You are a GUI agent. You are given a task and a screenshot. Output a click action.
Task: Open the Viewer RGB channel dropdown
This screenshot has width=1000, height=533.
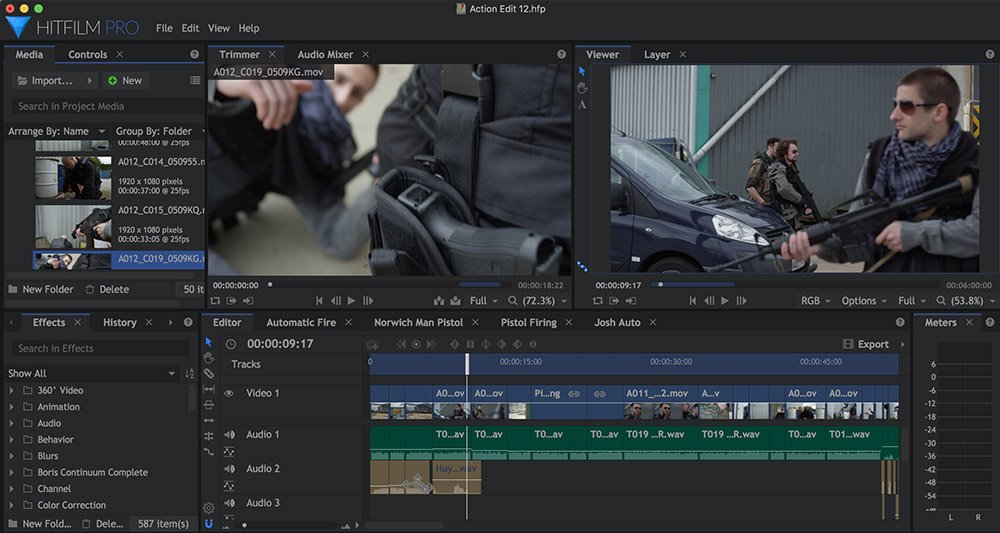[x=815, y=301]
